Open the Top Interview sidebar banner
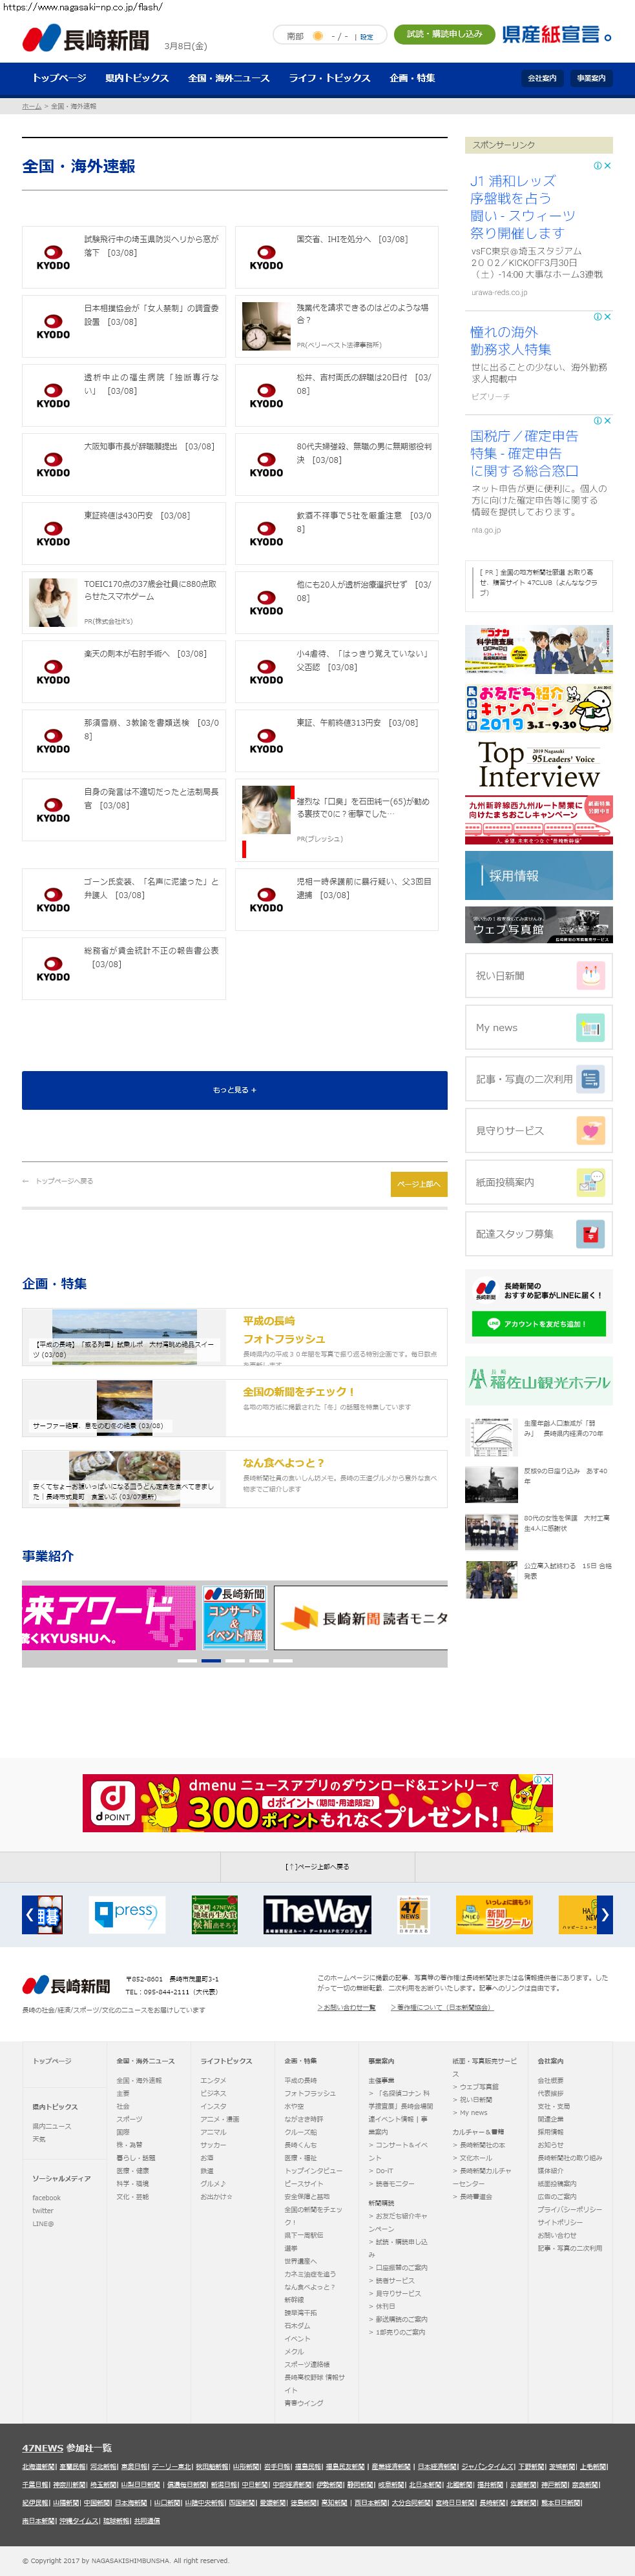This screenshot has height=2576, width=635. (x=538, y=764)
